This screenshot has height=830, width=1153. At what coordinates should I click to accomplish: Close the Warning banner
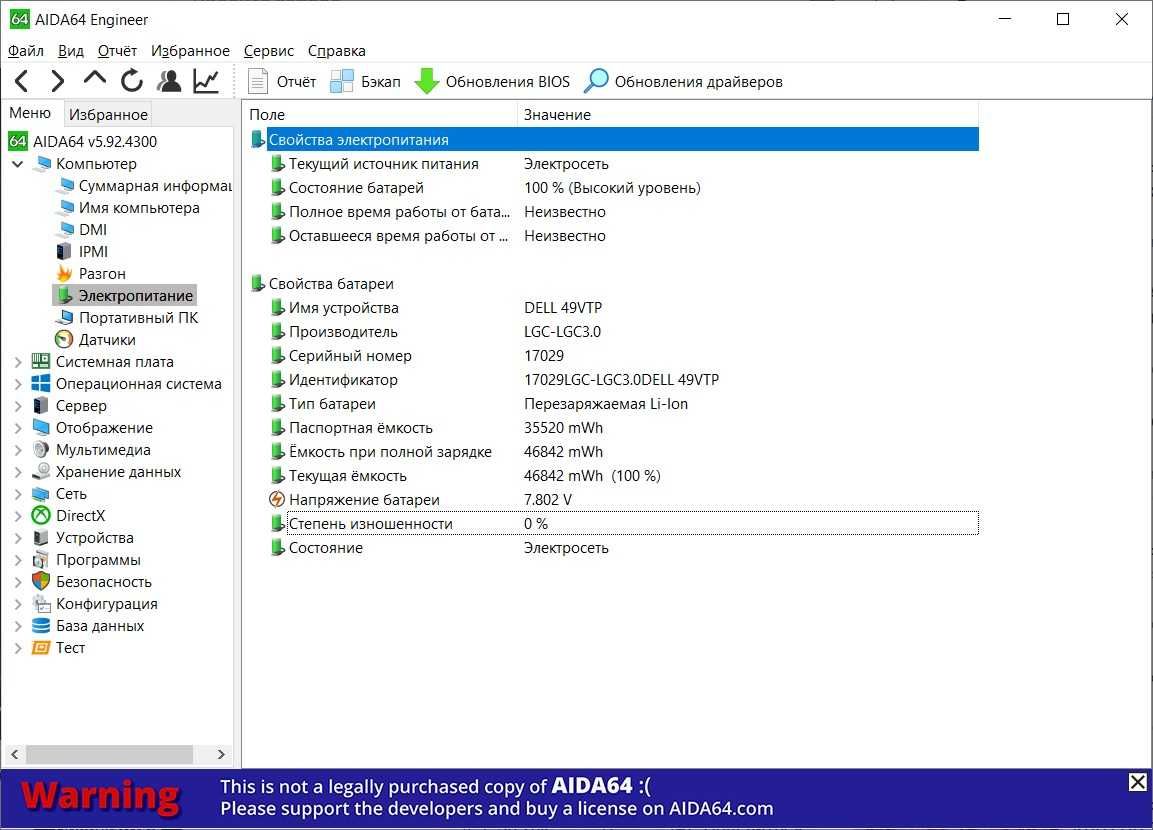point(1138,782)
